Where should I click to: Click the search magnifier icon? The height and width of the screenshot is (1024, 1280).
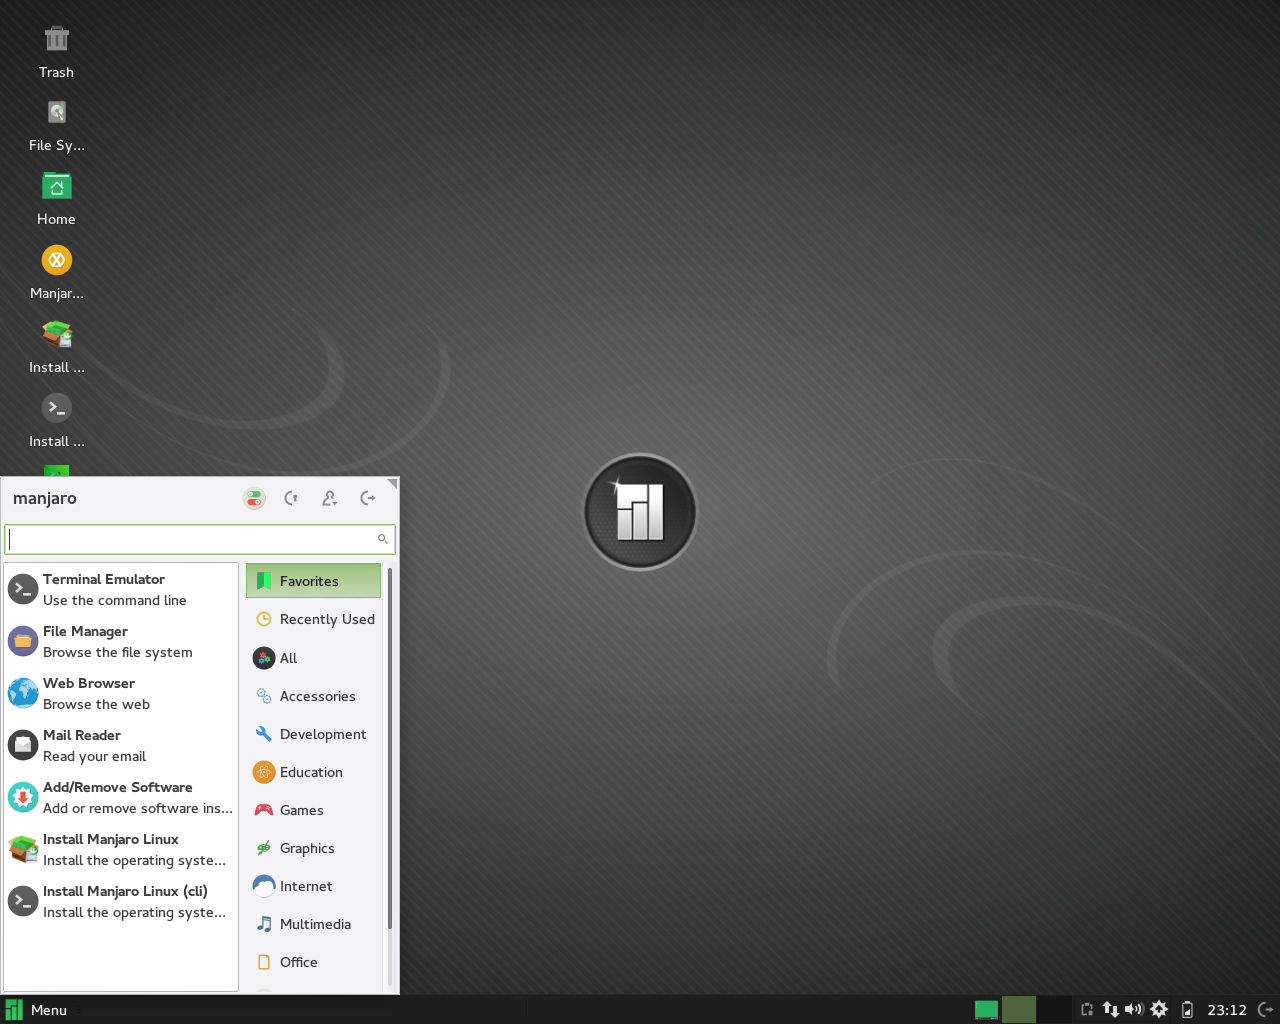click(382, 539)
